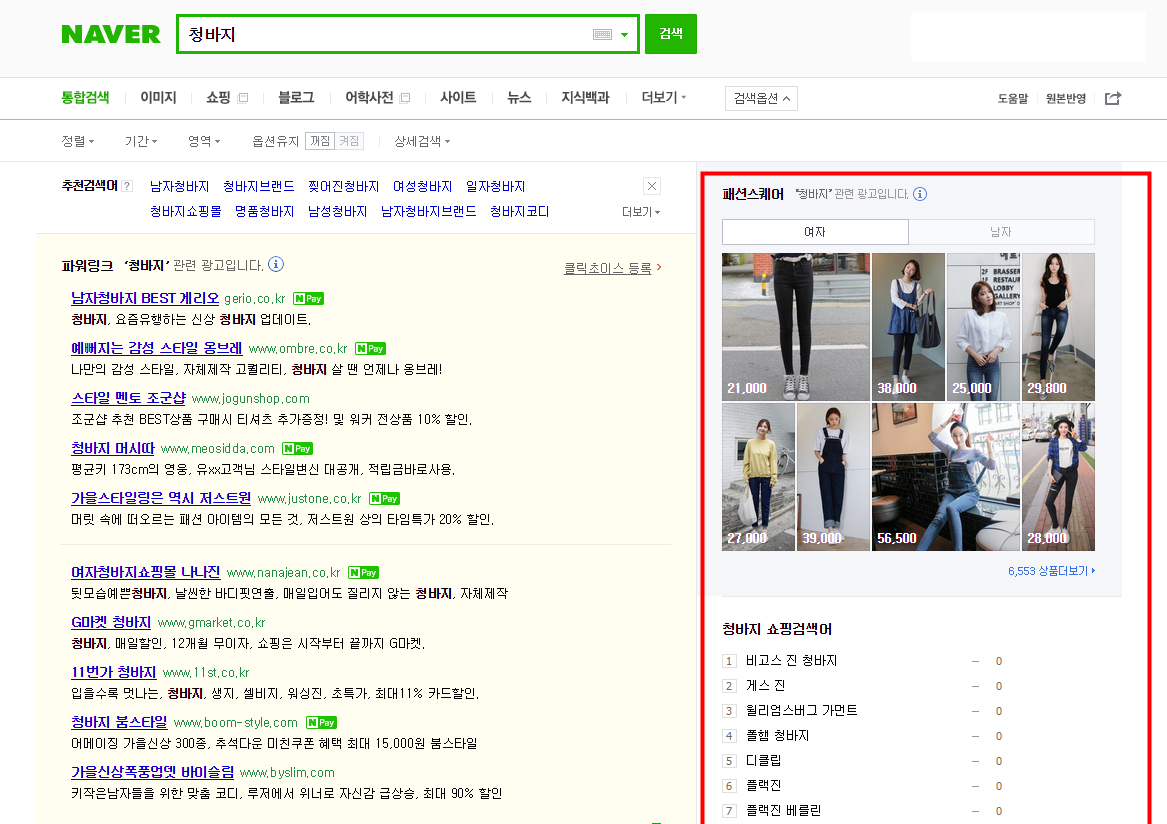Open the 도움말 help link

1012,98
